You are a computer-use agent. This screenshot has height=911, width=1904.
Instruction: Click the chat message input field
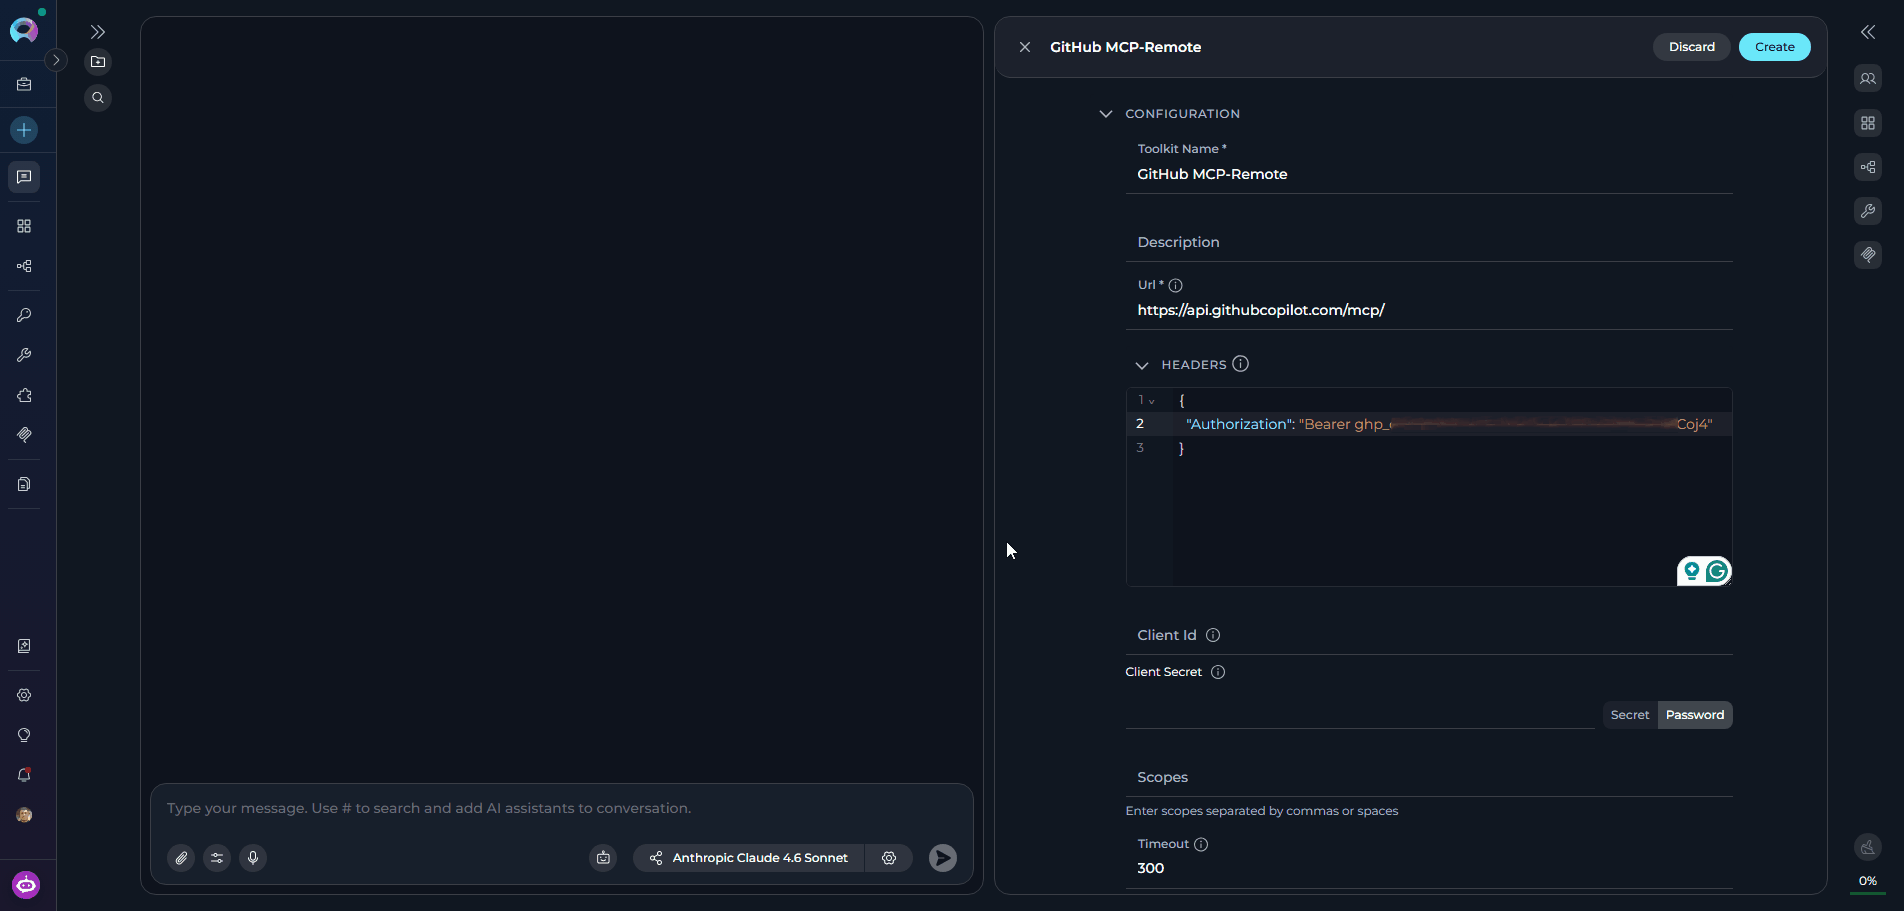561,808
